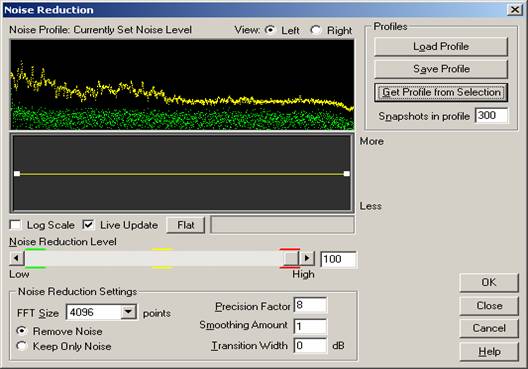Viewport: 528px width, 369px height.
Task: Click Get Profile from Selection
Action: coord(441,92)
